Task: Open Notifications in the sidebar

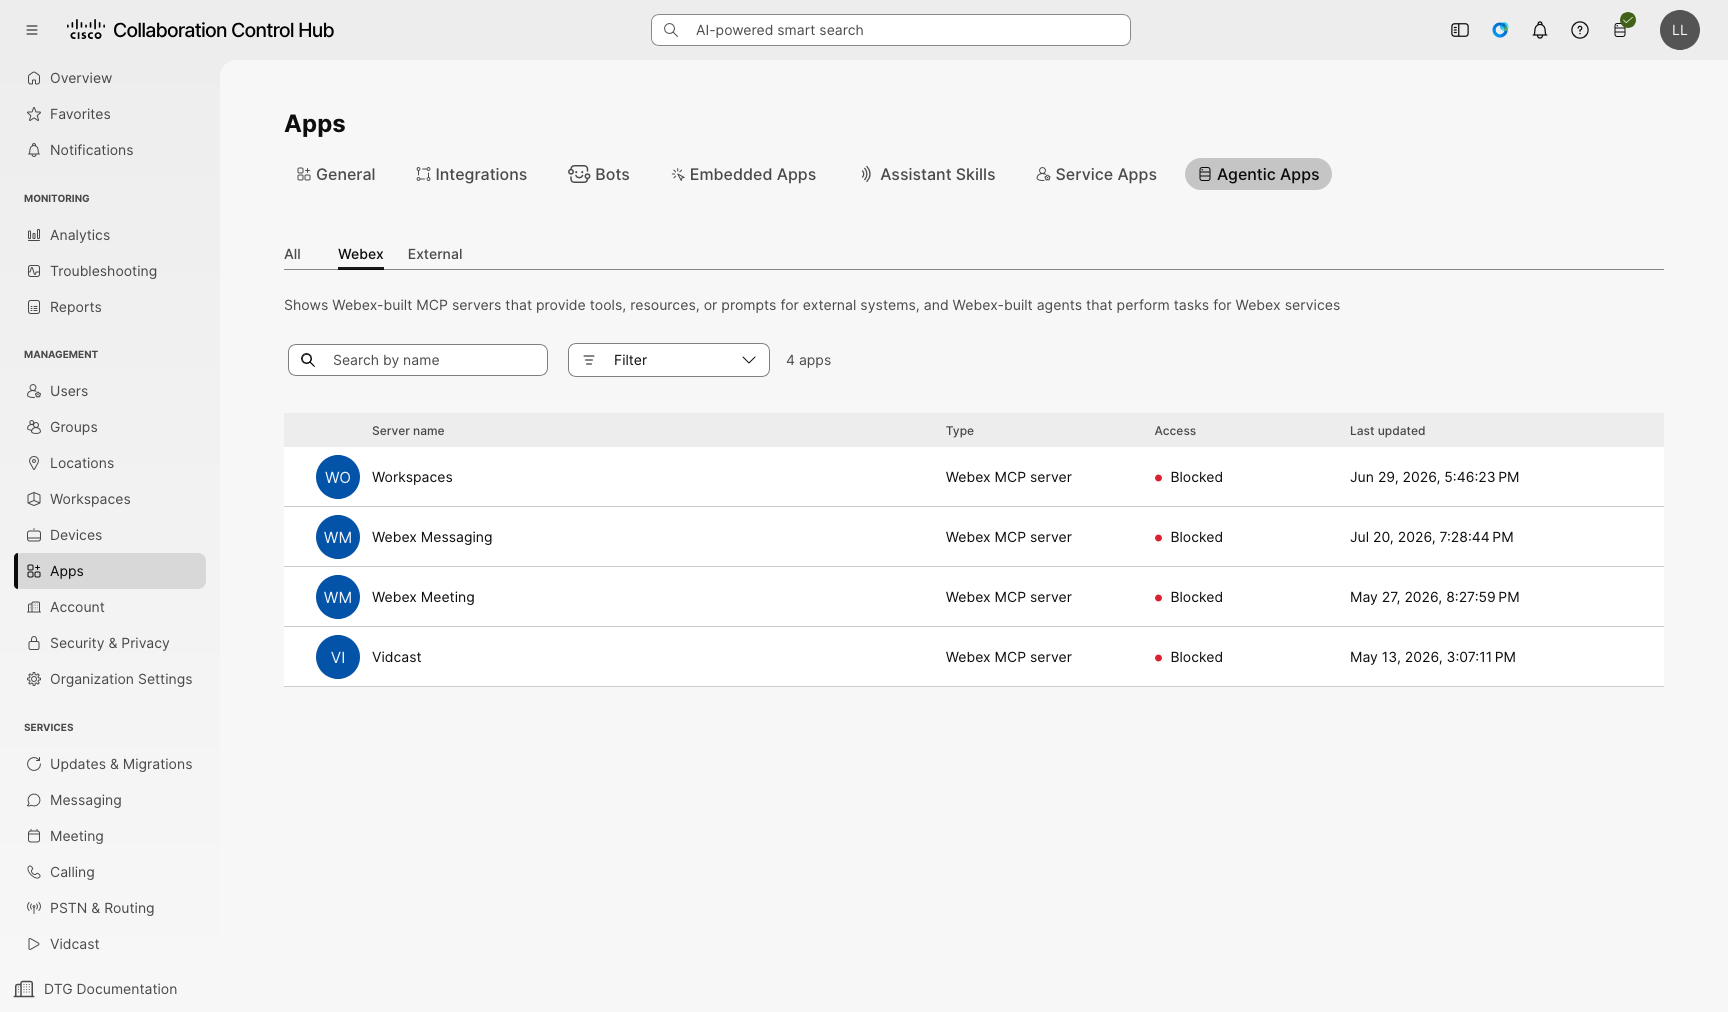Action: point(110,150)
